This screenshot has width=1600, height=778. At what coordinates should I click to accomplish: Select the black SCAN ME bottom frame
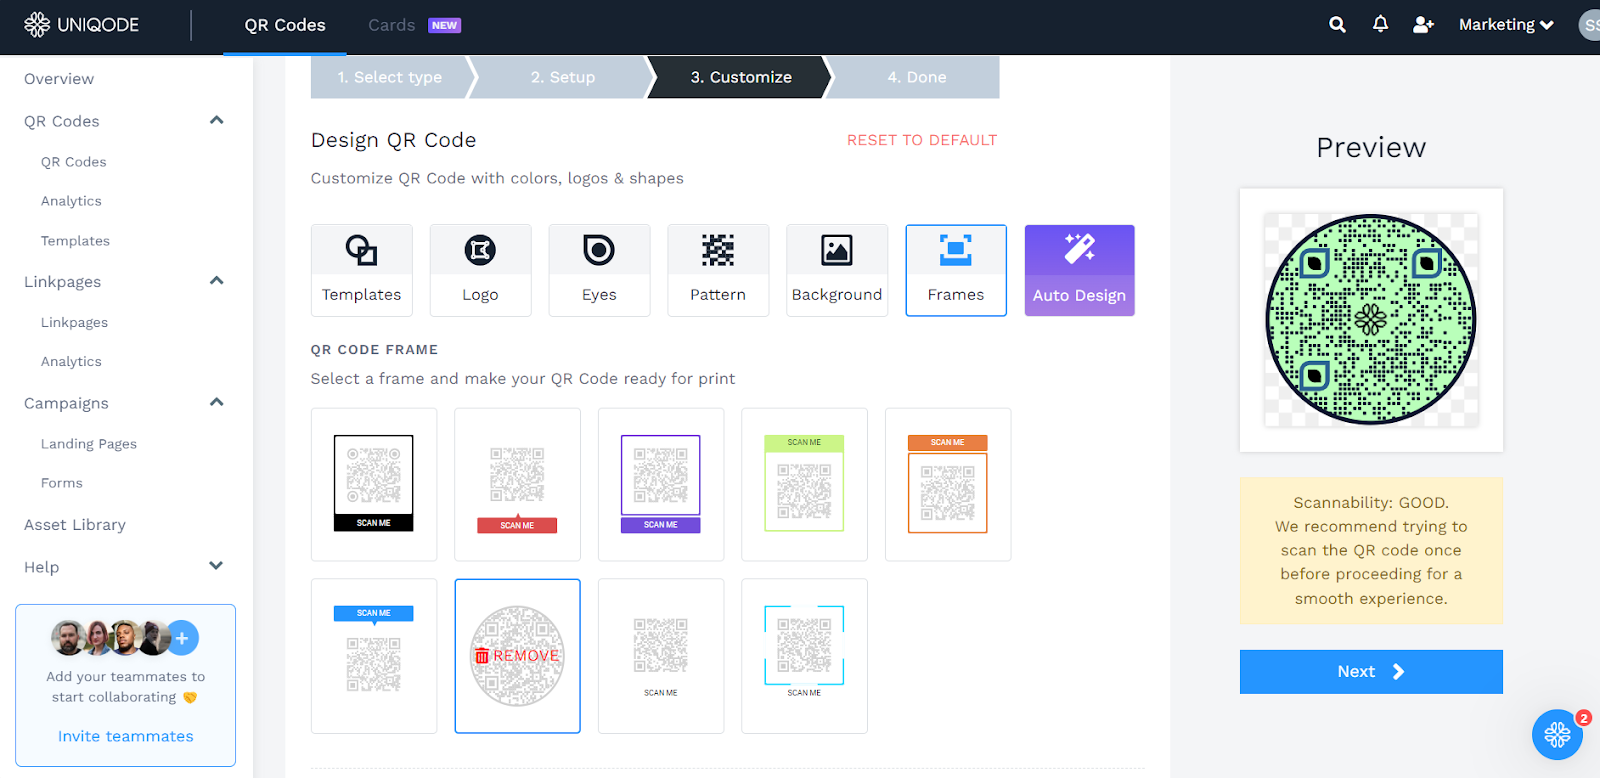374,484
